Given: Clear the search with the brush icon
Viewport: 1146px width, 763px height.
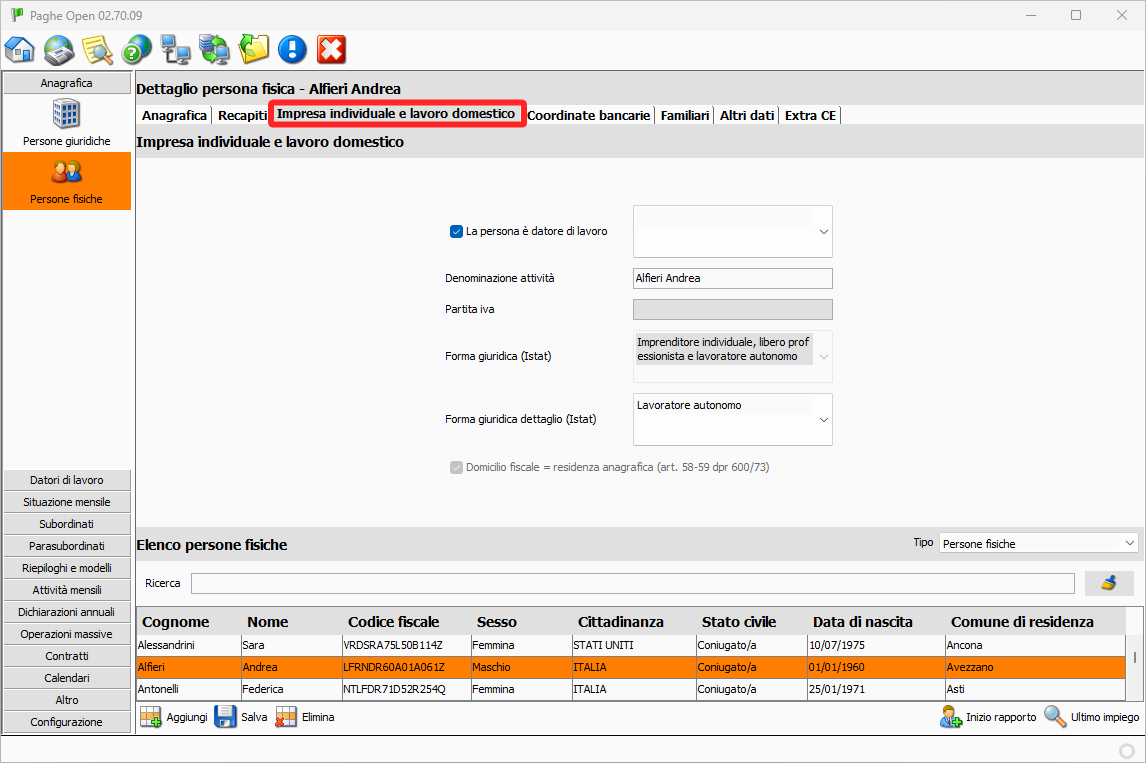Looking at the screenshot, I should 1108,583.
